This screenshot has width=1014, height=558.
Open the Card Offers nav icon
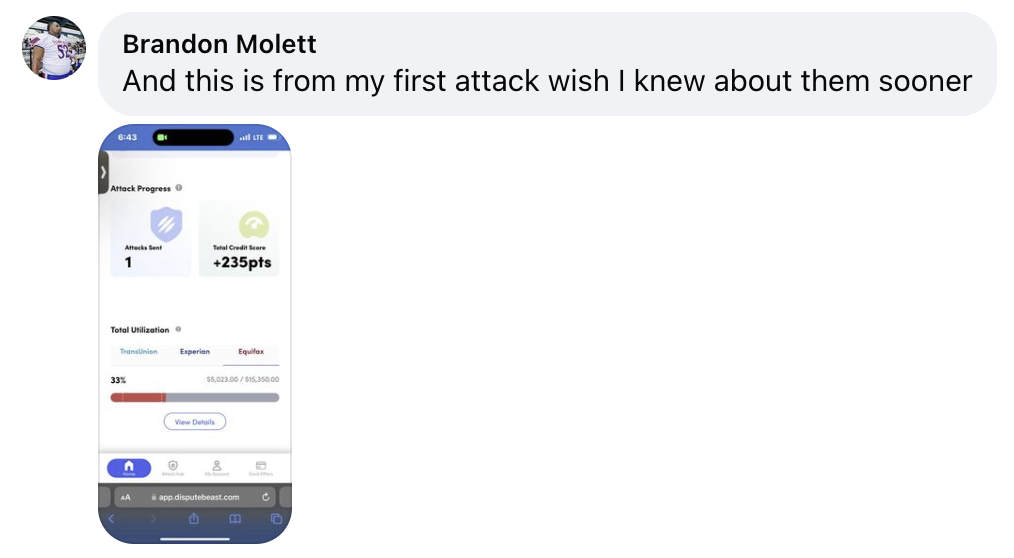point(260,468)
